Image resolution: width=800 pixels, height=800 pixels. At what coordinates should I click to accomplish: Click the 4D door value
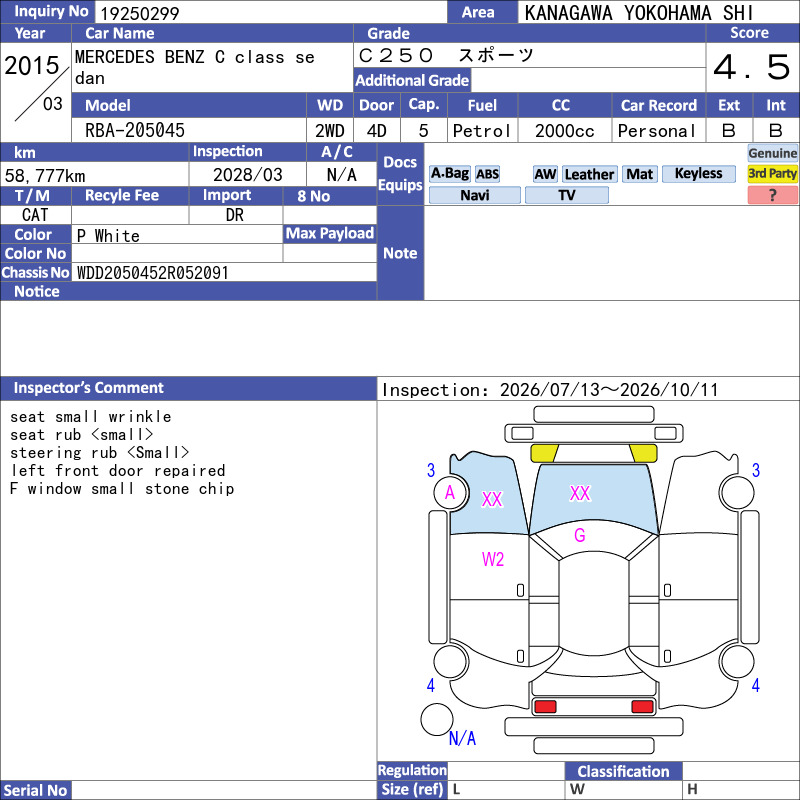[377, 131]
